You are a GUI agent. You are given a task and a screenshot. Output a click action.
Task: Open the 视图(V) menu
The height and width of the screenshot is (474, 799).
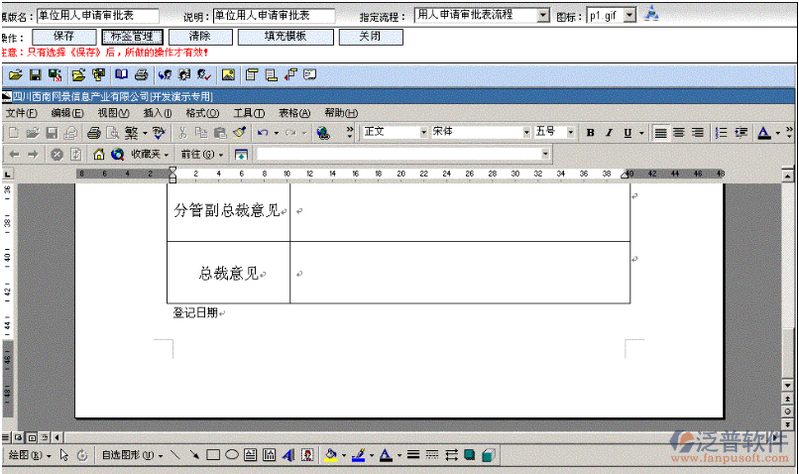(x=113, y=113)
